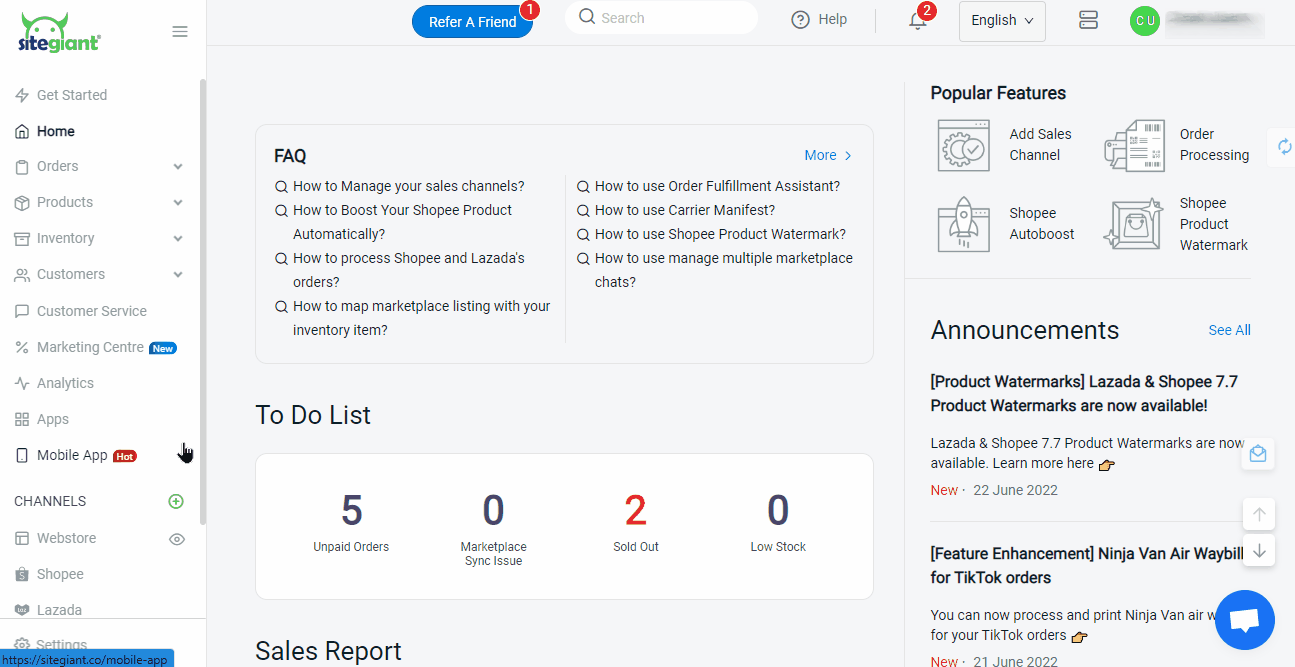Open the English language dropdown
The width and height of the screenshot is (1295, 667).
click(1002, 21)
